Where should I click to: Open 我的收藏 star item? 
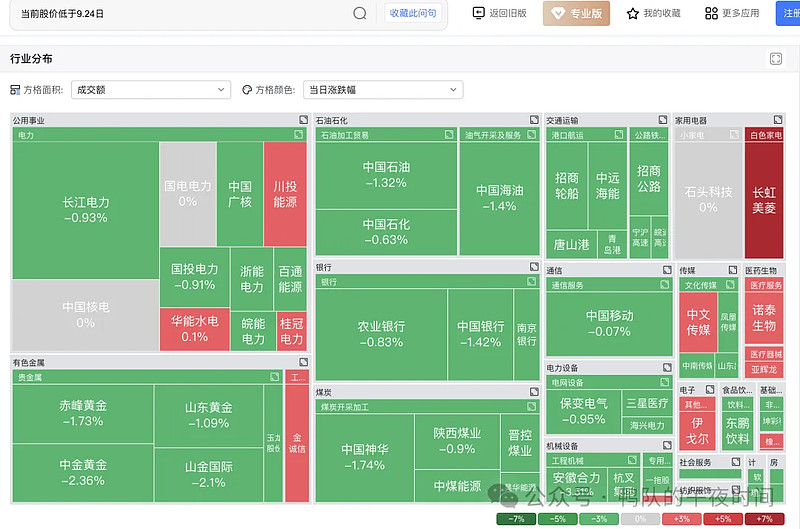pyautogui.click(x=654, y=13)
